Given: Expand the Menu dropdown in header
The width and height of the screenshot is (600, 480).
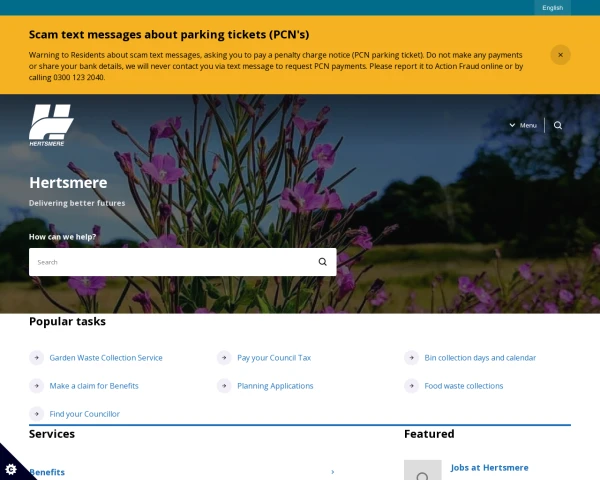Looking at the screenshot, I should (x=523, y=125).
